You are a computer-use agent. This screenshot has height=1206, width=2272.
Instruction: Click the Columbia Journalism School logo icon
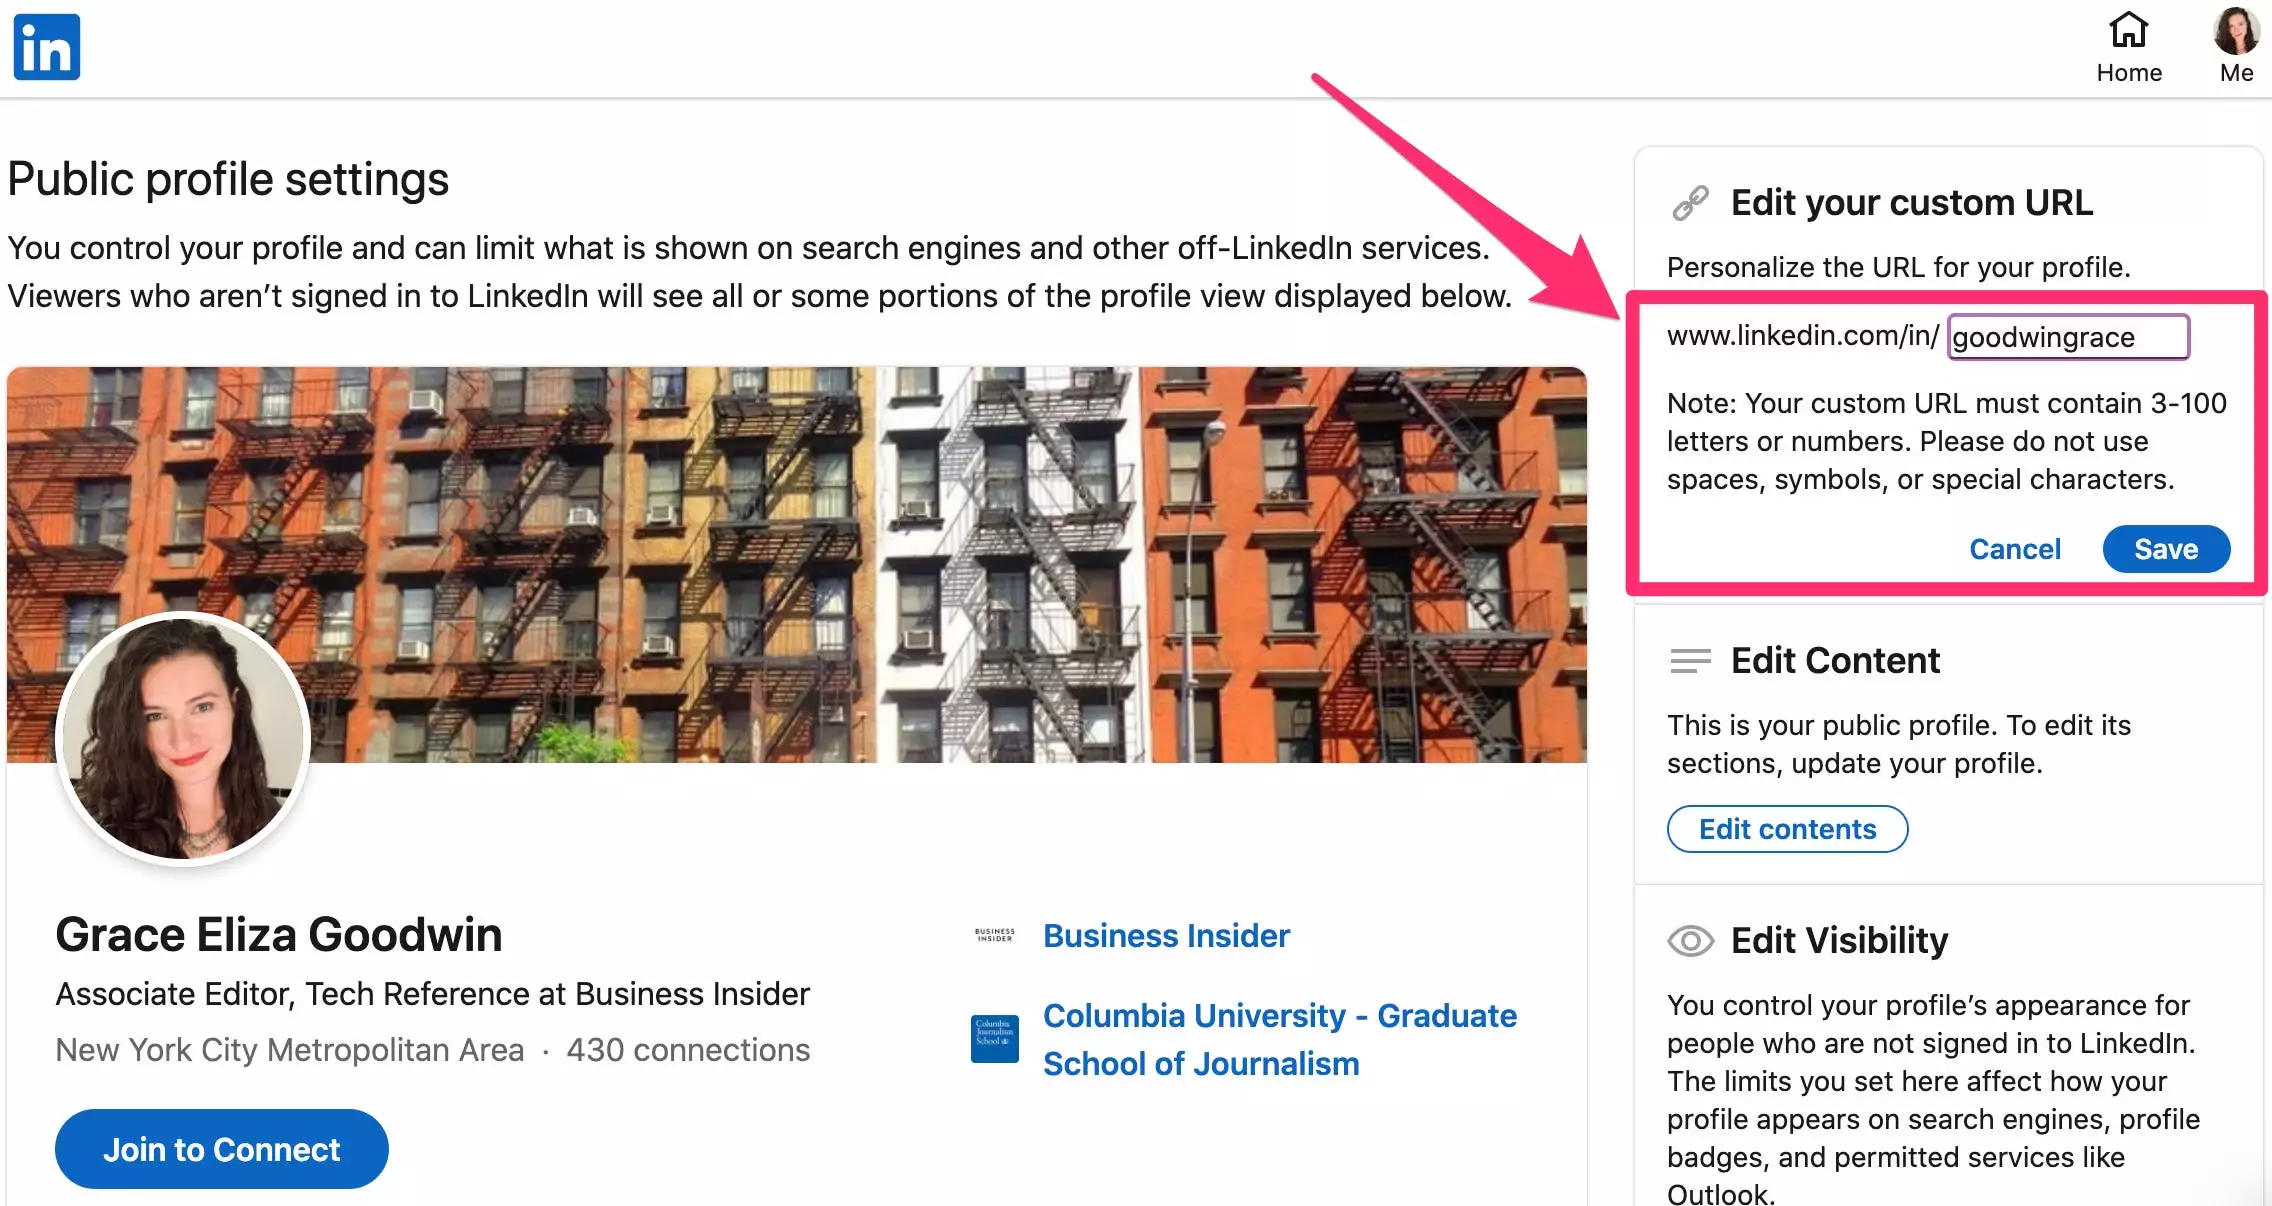[x=994, y=1039]
